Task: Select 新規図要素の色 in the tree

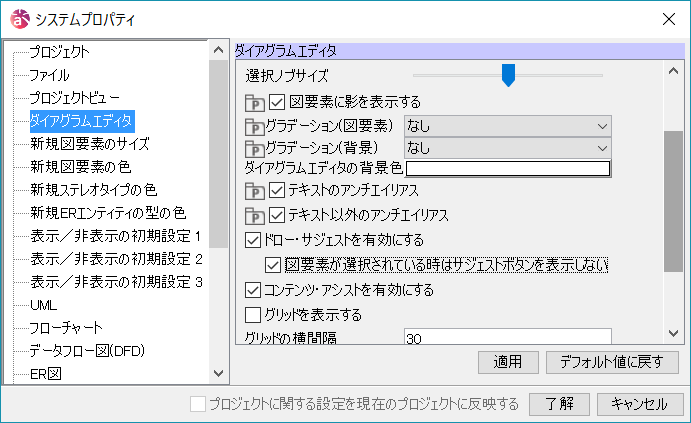Action: tap(80, 166)
